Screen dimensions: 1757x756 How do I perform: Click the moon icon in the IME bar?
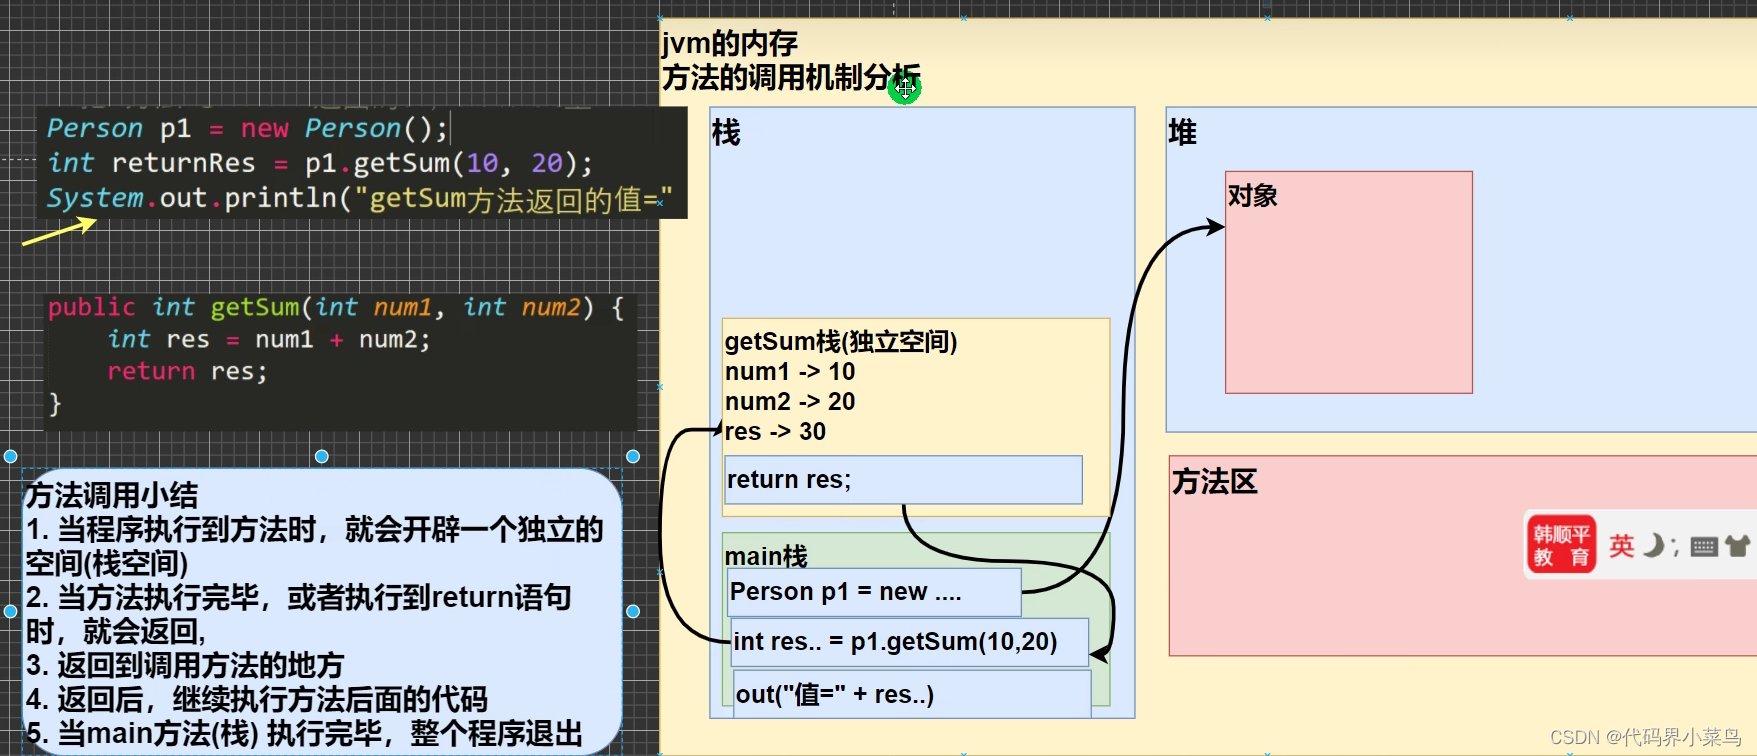(1654, 545)
